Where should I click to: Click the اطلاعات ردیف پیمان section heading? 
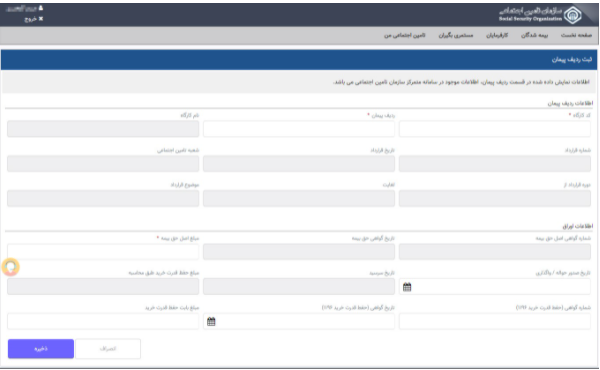coord(570,103)
